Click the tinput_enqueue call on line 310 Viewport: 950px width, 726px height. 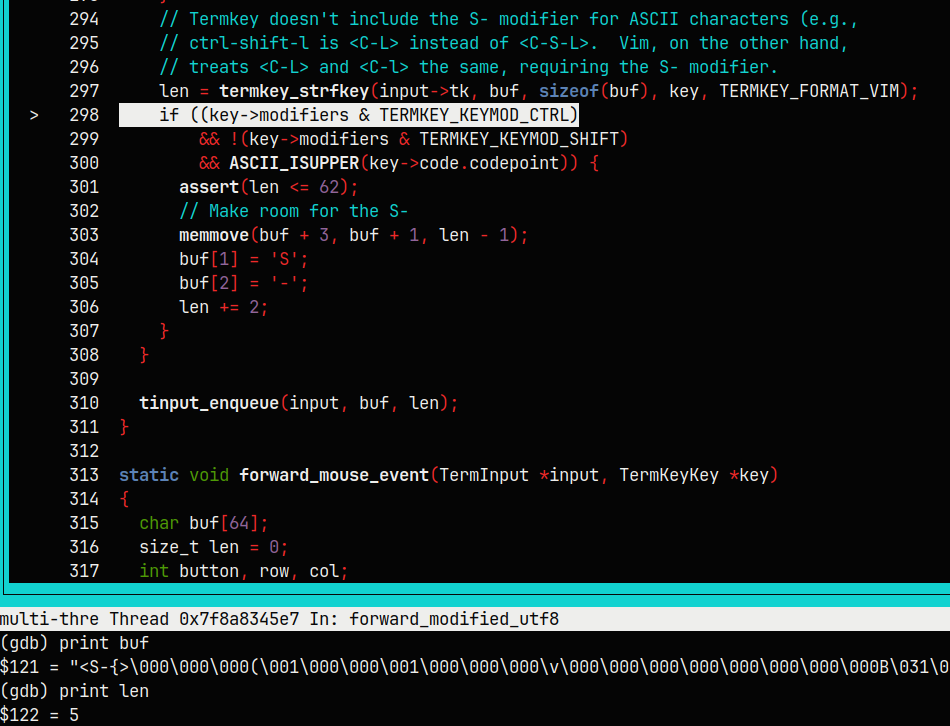coord(208,402)
